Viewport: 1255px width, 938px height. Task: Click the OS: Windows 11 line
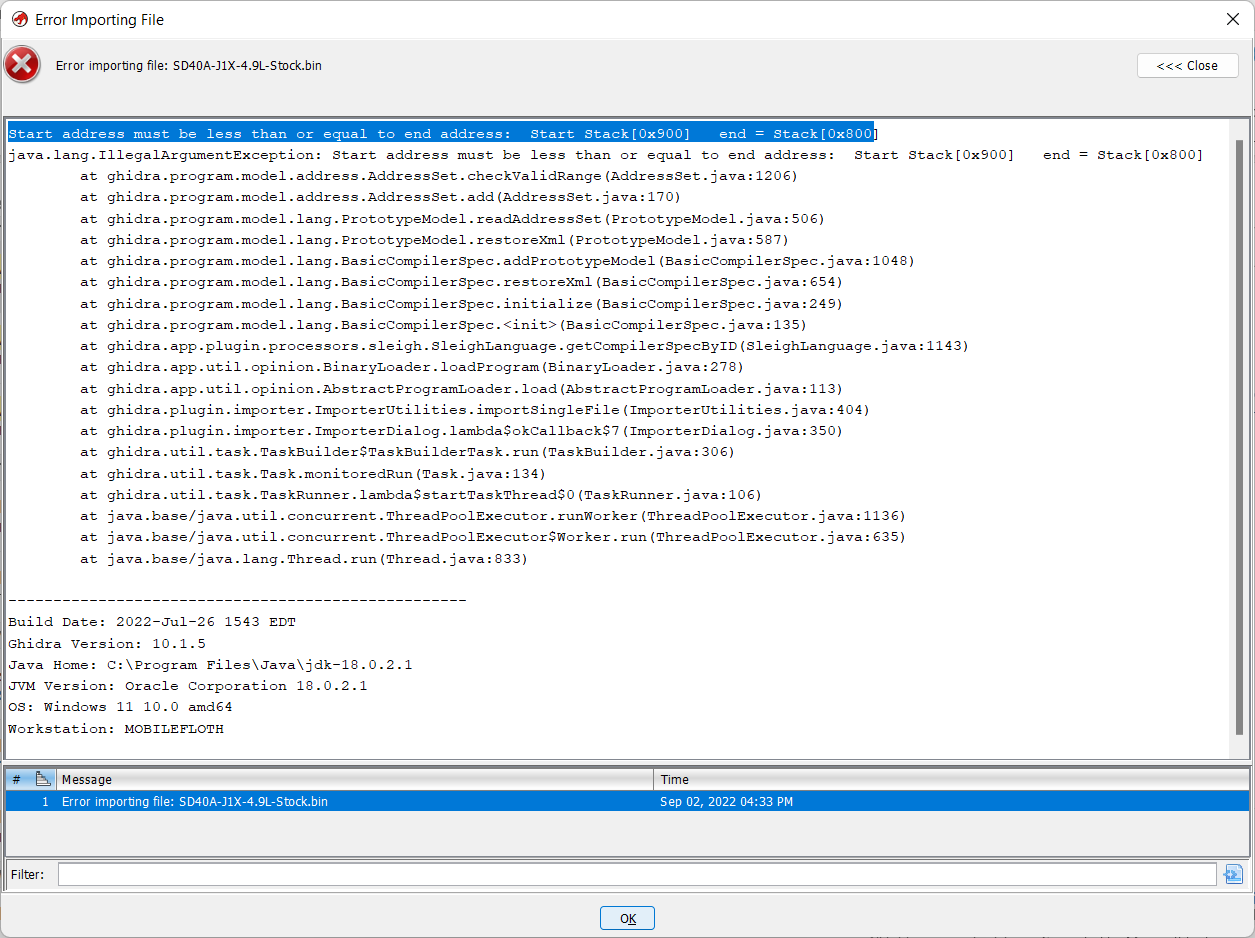[x=120, y=707]
